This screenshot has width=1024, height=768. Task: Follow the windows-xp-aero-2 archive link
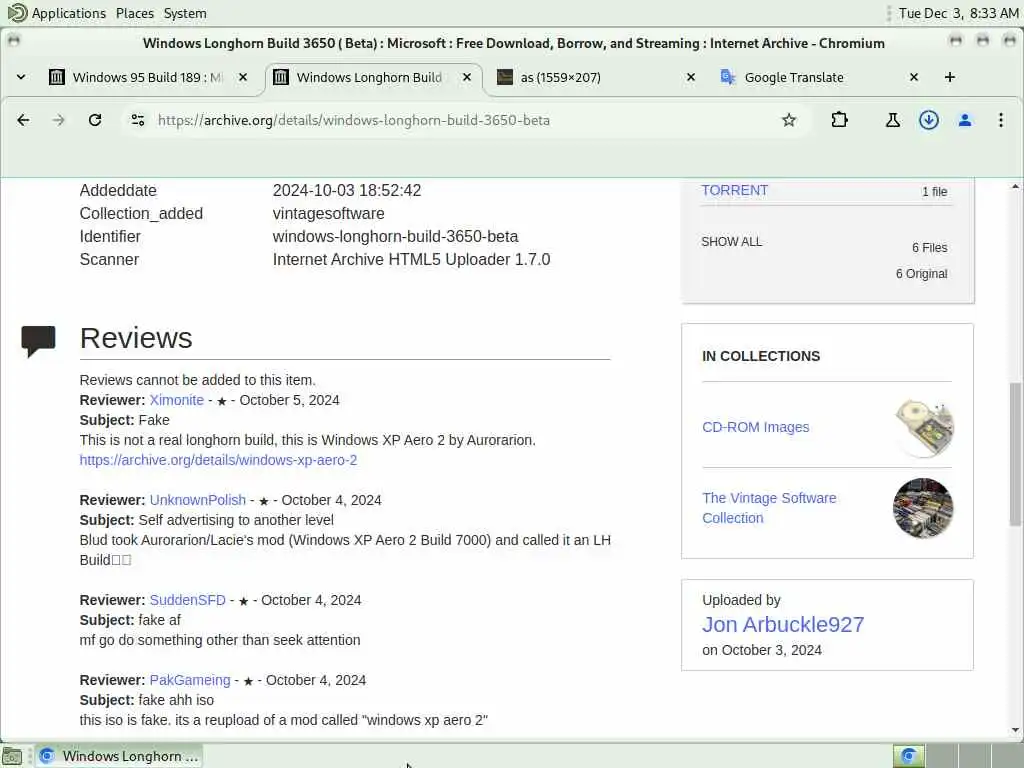click(218, 460)
